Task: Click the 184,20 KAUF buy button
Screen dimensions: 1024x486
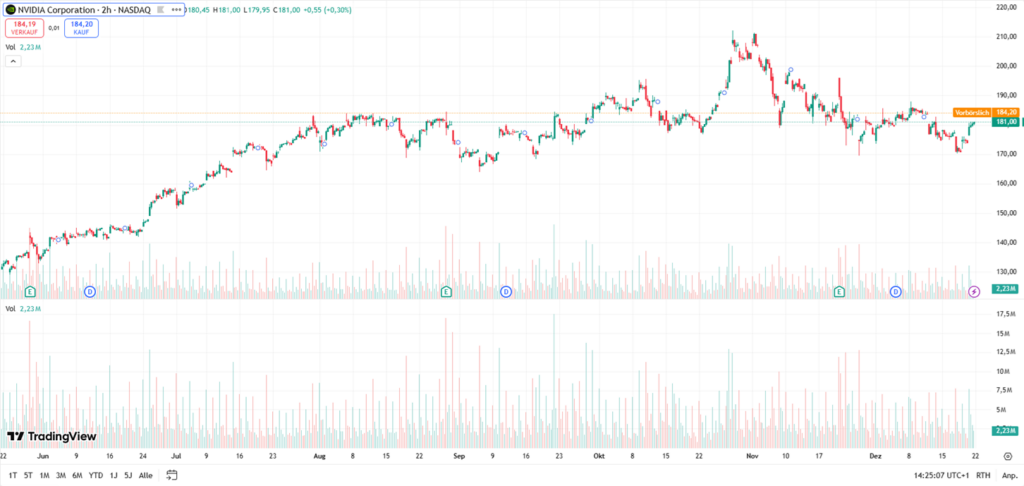Action: pyautogui.click(x=82, y=27)
